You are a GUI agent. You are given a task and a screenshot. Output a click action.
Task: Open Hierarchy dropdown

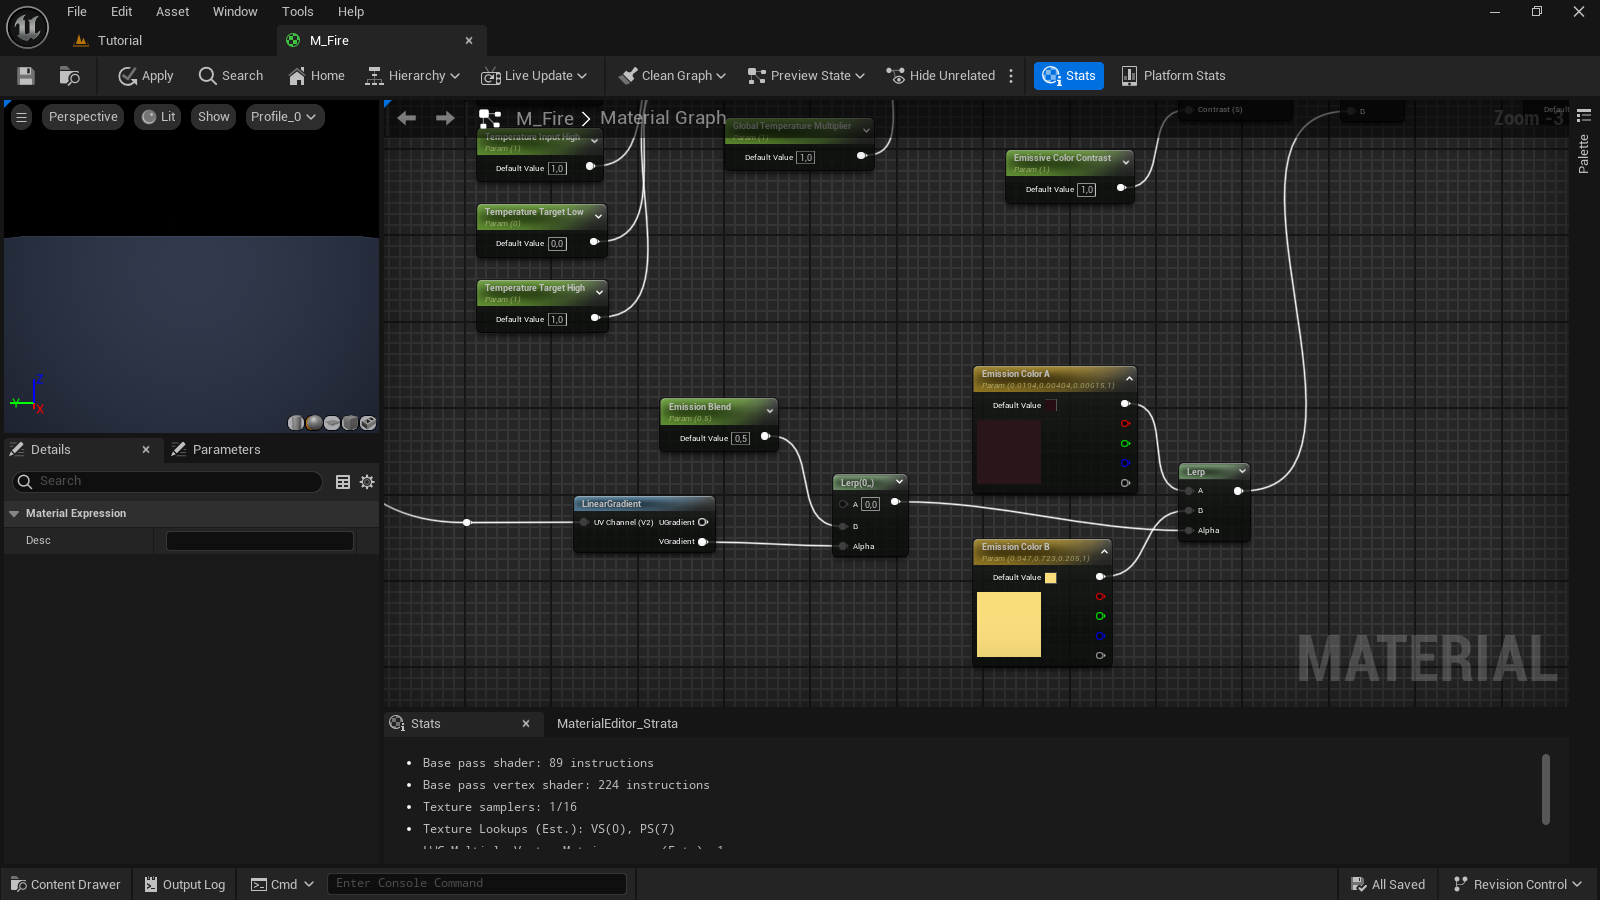(412, 76)
